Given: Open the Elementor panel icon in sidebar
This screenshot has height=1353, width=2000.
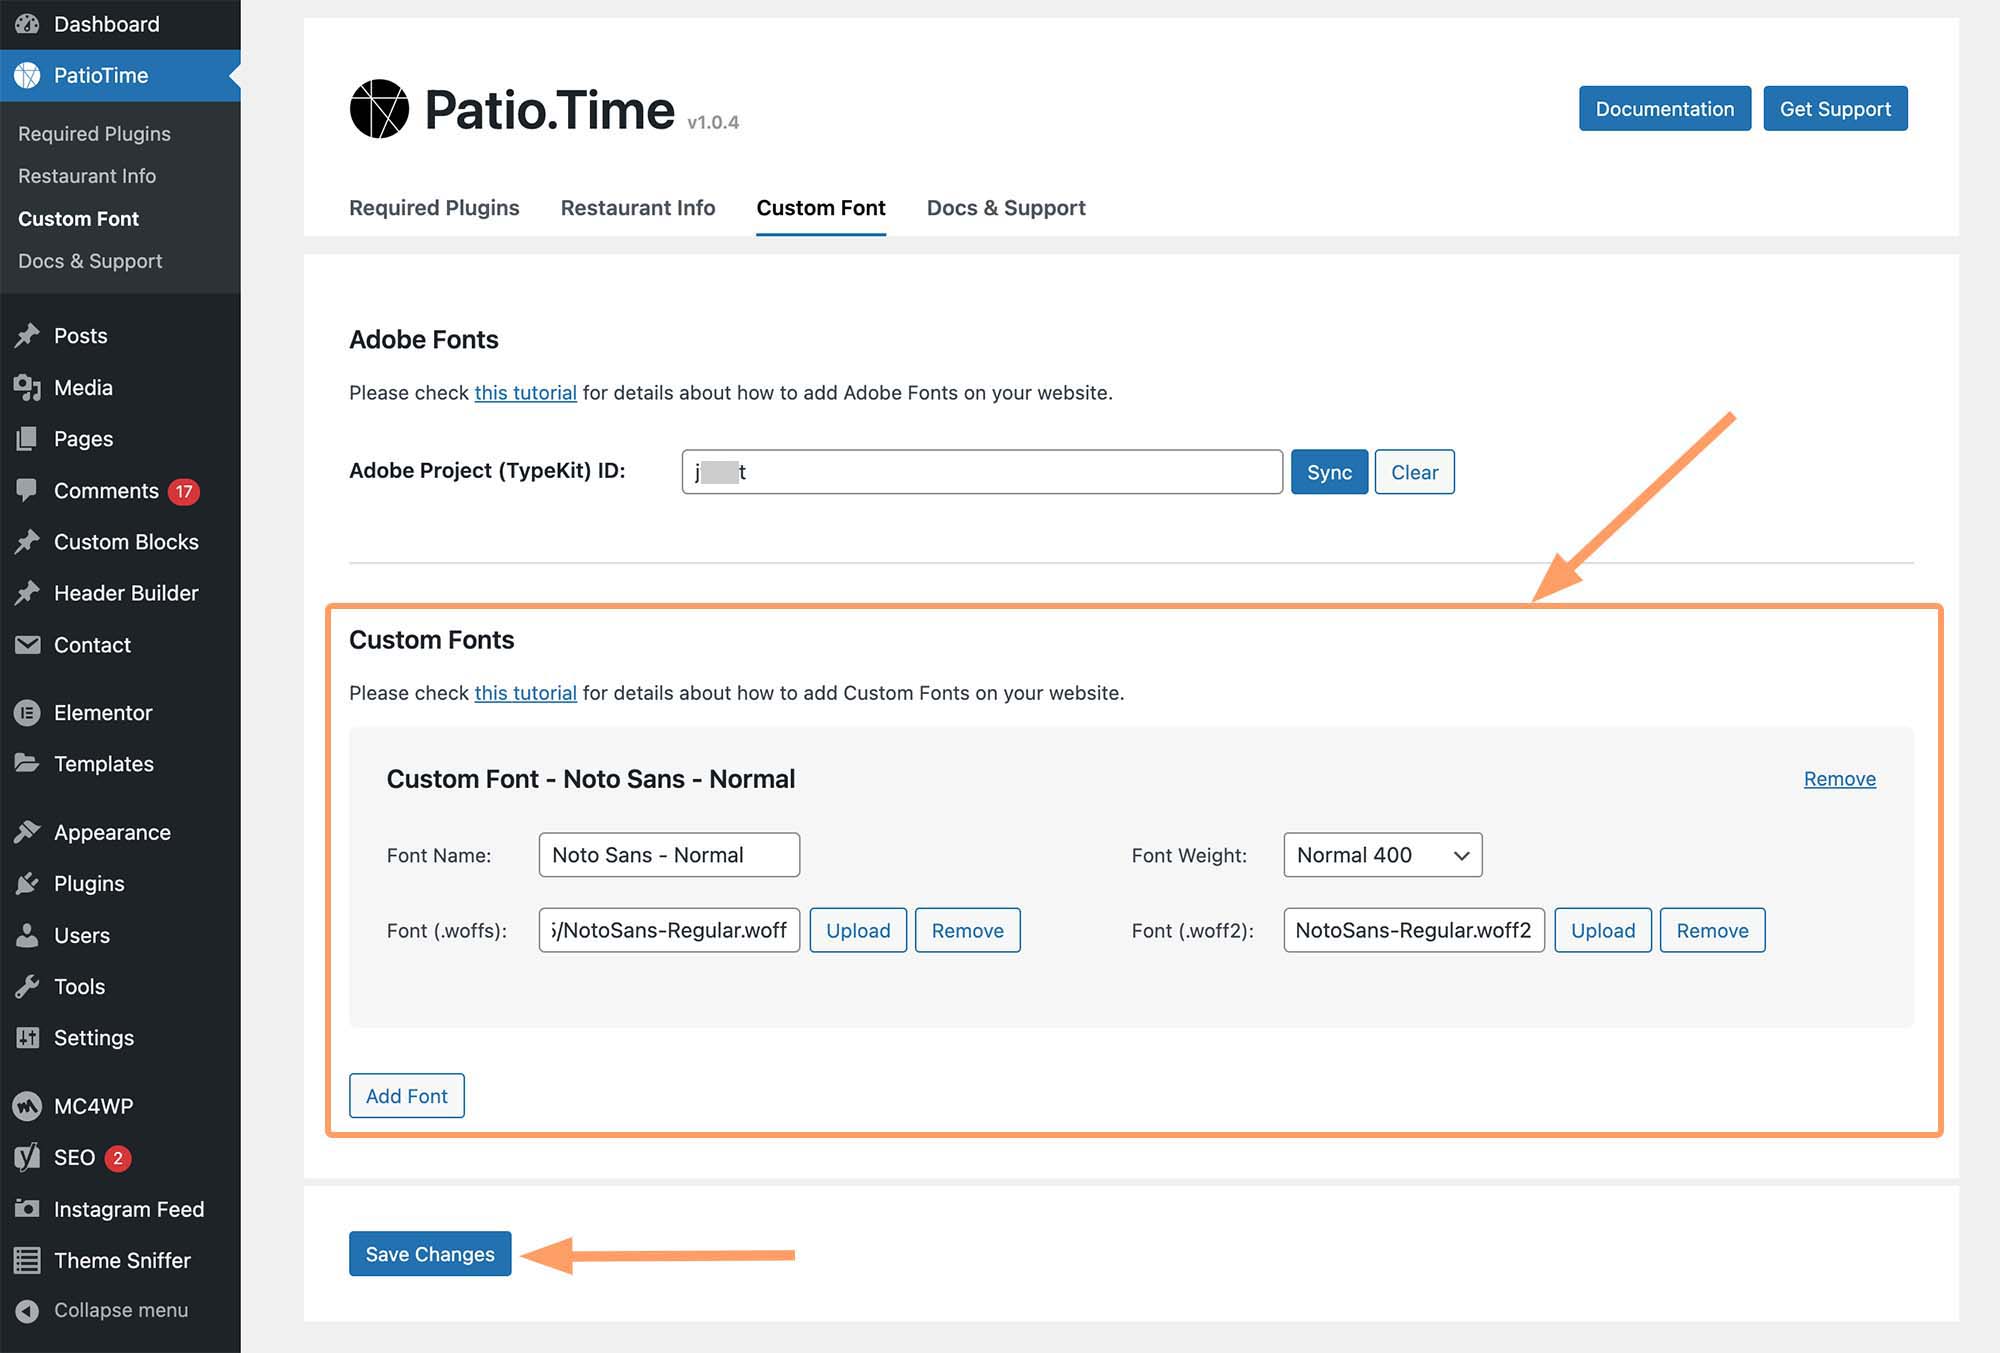Looking at the screenshot, I should [x=27, y=713].
